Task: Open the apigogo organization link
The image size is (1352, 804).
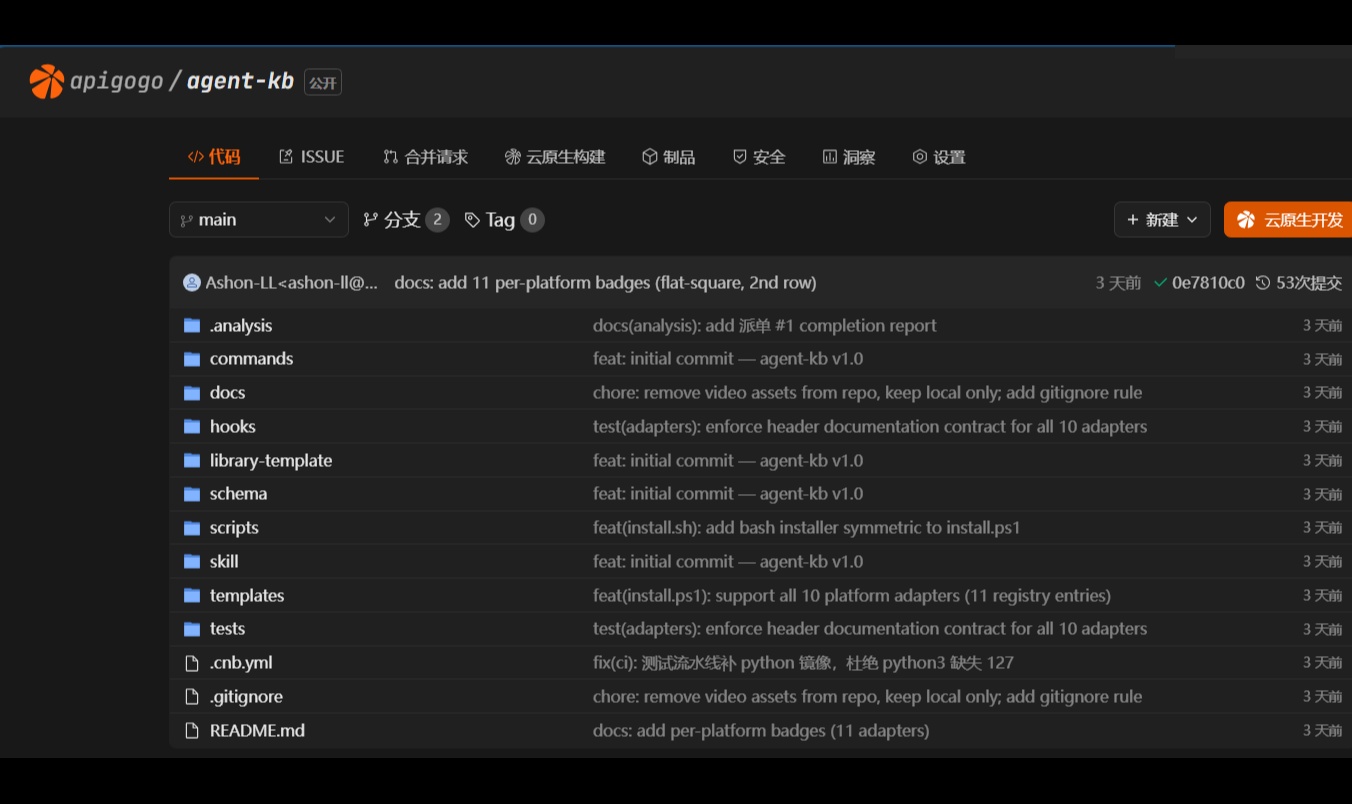Action: coord(116,82)
